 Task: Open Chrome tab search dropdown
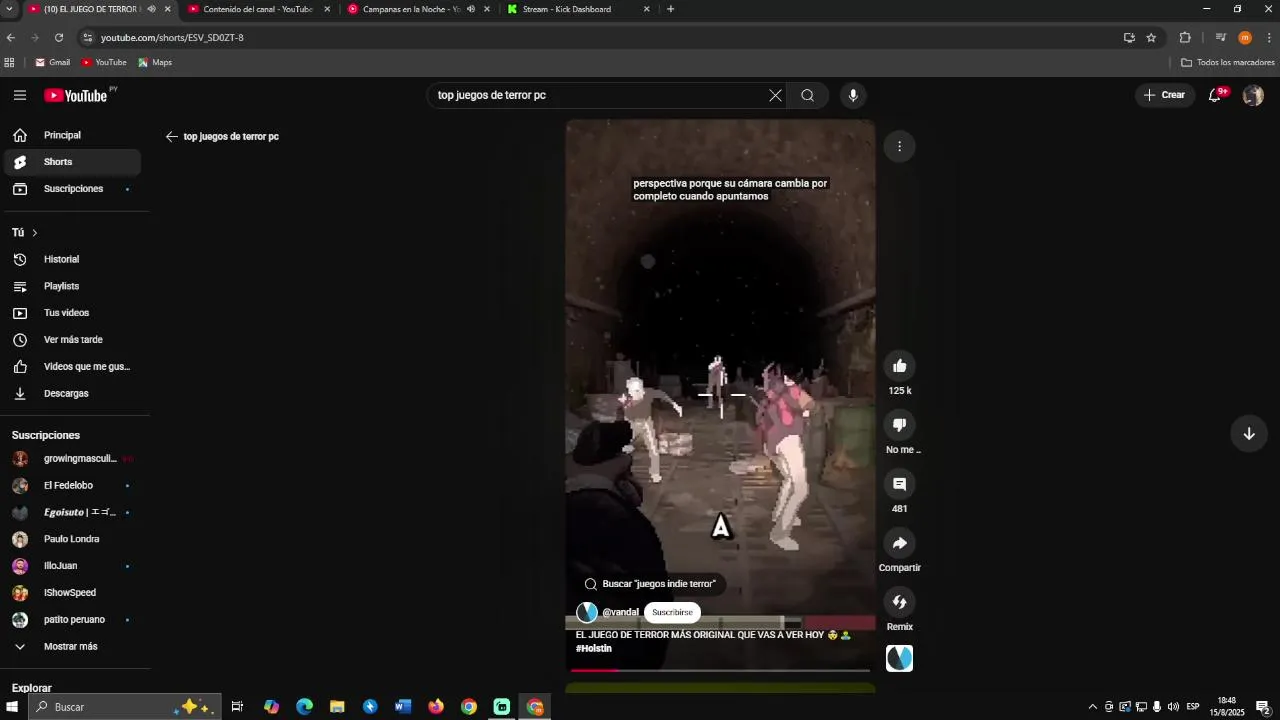point(8,9)
